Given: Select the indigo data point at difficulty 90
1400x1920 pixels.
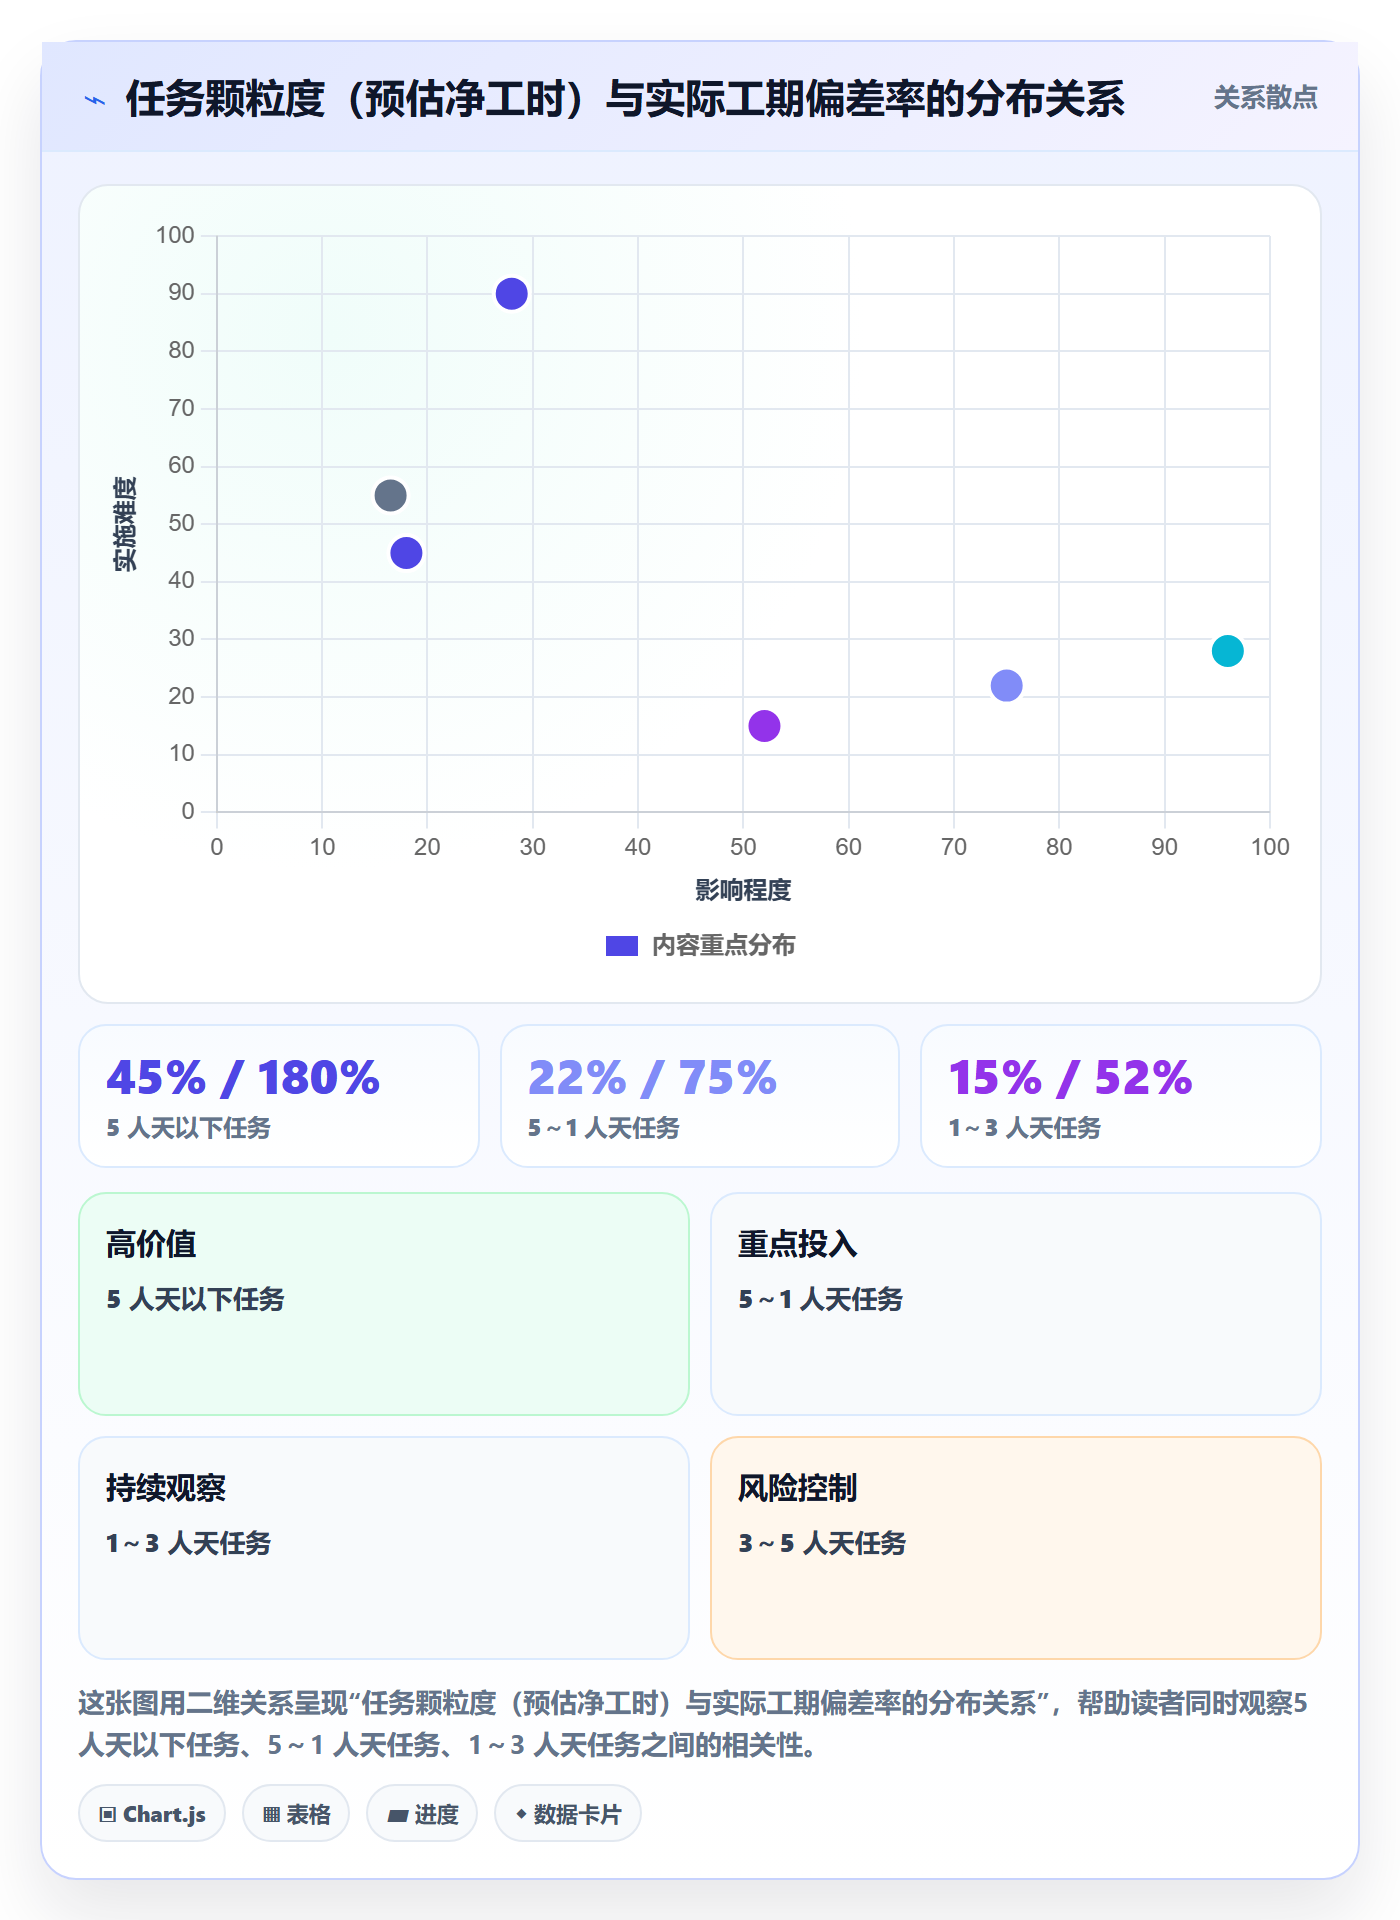Looking at the screenshot, I should pyautogui.click(x=511, y=294).
